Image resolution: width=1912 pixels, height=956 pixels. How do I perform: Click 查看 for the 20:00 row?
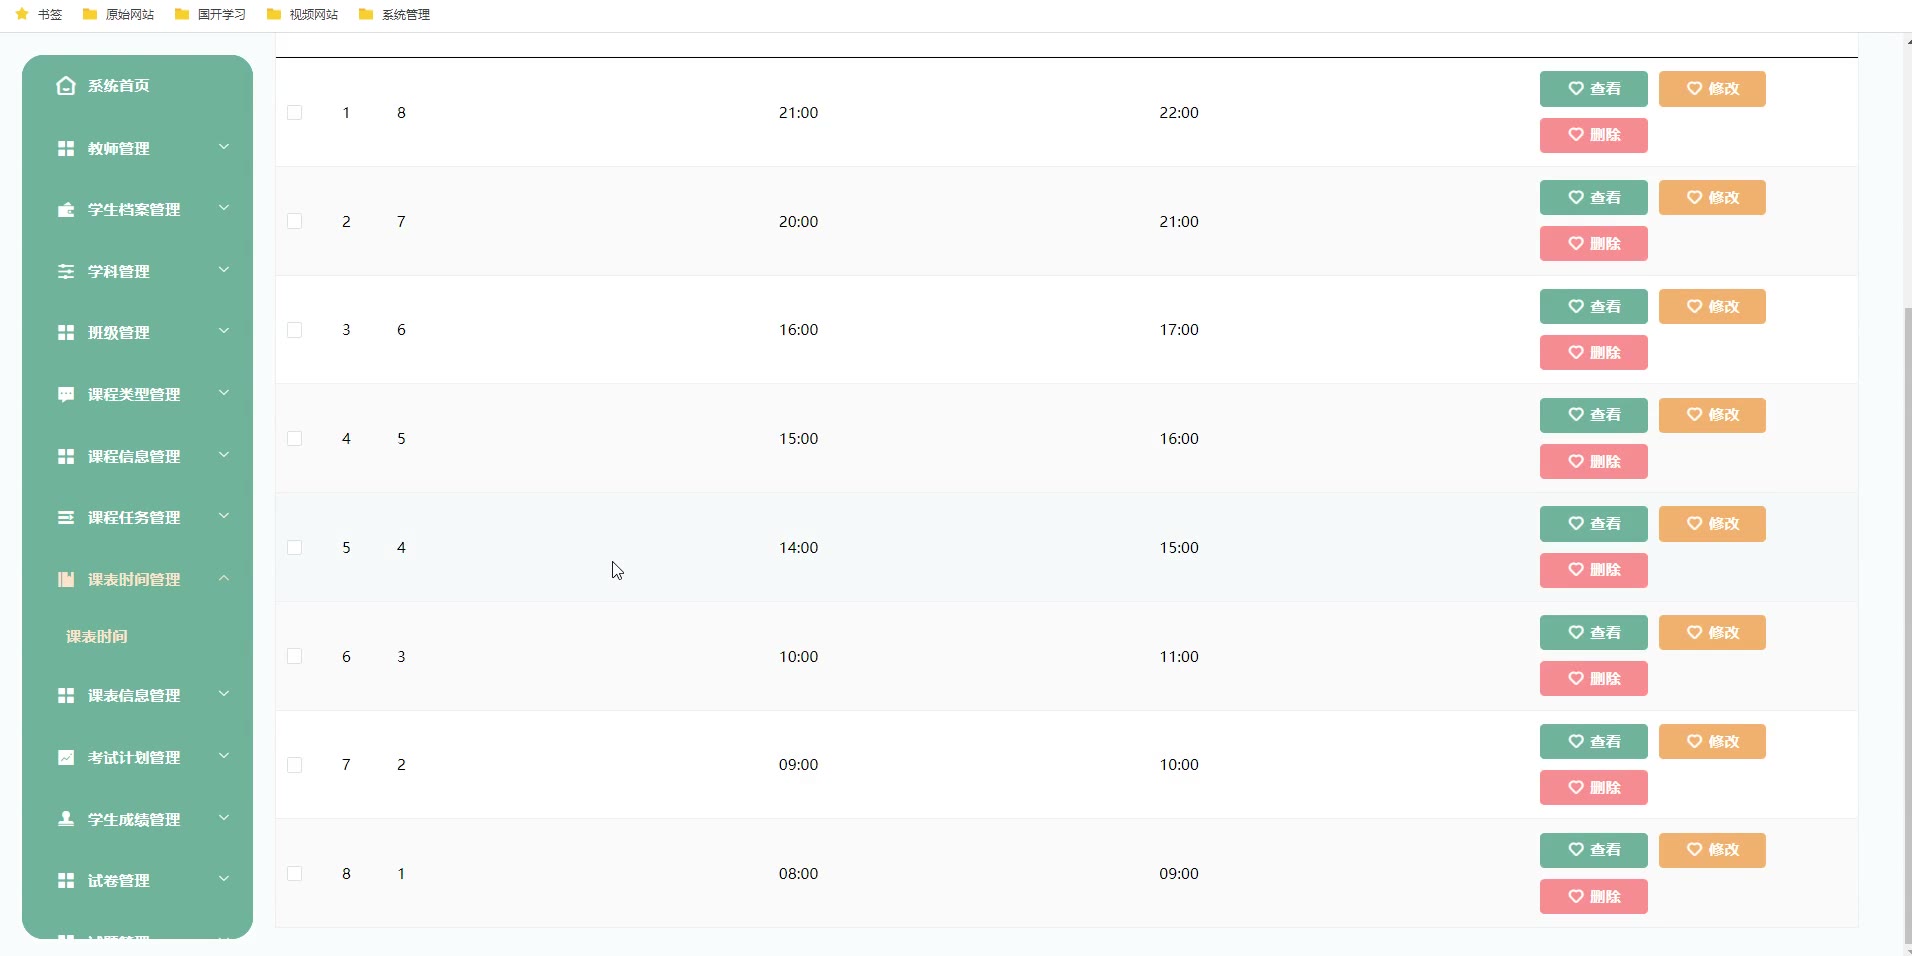point(1593,198)
